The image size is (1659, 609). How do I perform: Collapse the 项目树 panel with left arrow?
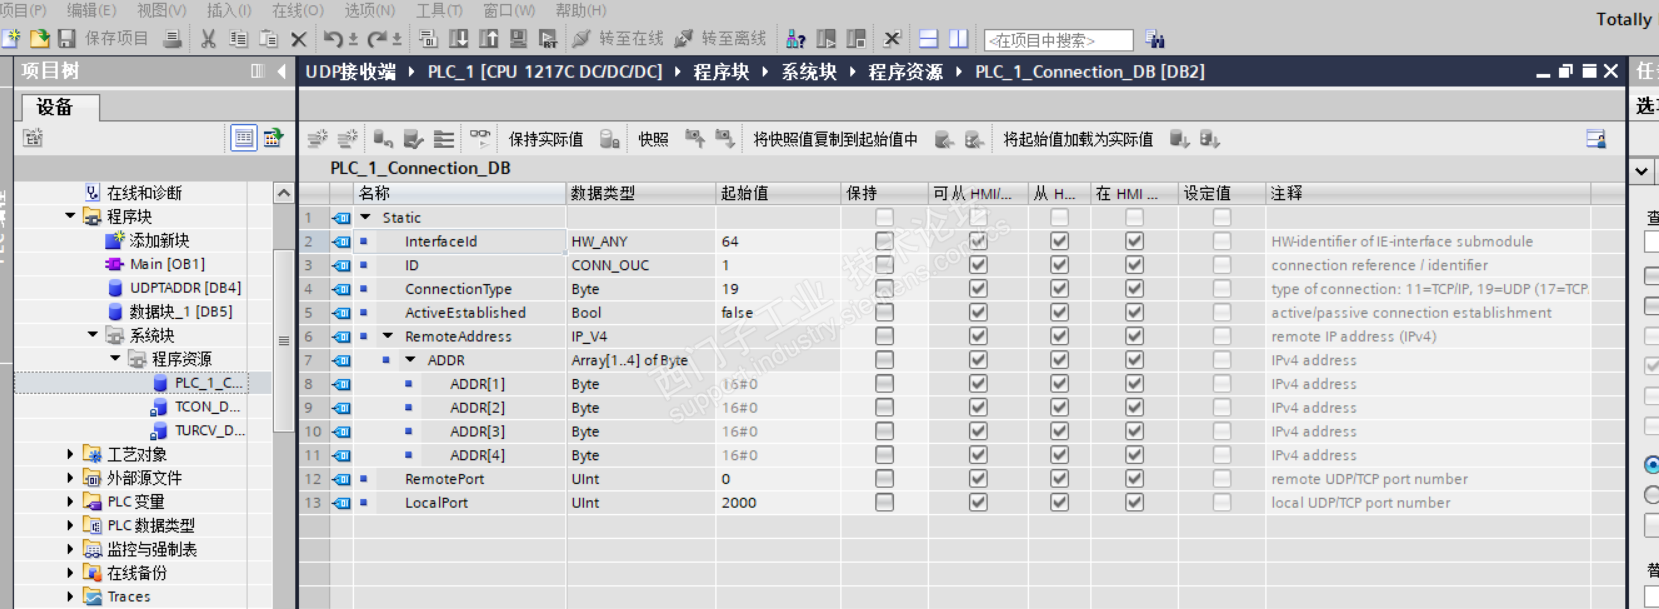tap(282, 71)
